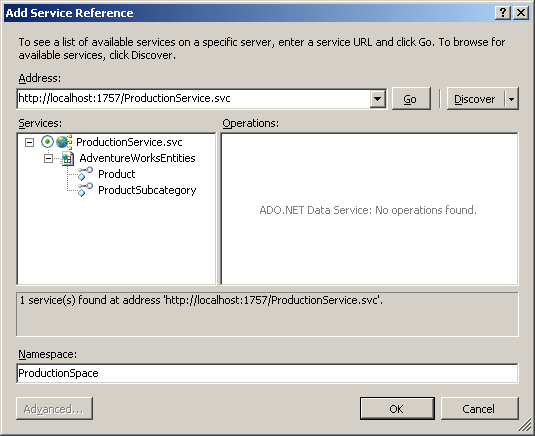Click the resize grip at dialog corner
This screenshot has width=535, height=436.
[524, 425]
